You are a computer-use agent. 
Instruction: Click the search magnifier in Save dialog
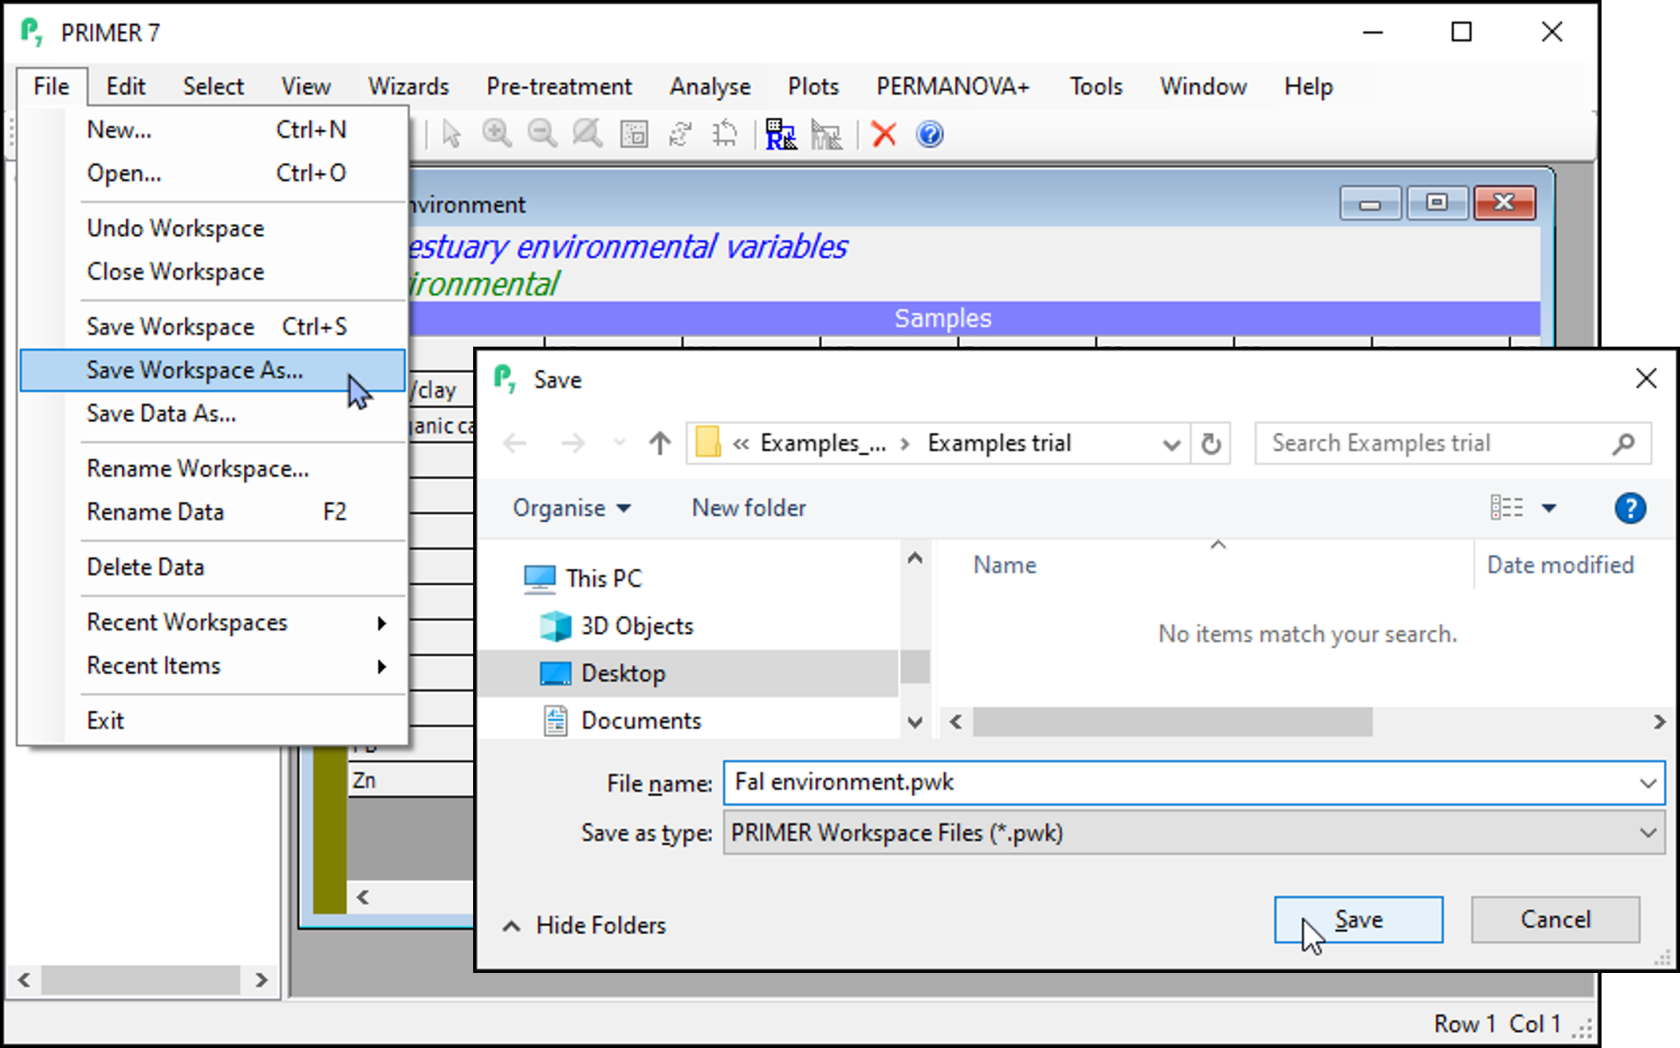1624,443
